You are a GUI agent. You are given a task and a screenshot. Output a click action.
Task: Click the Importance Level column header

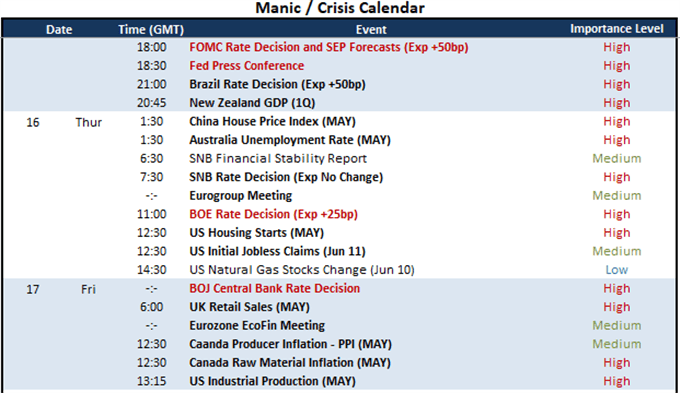click(617, 29)
